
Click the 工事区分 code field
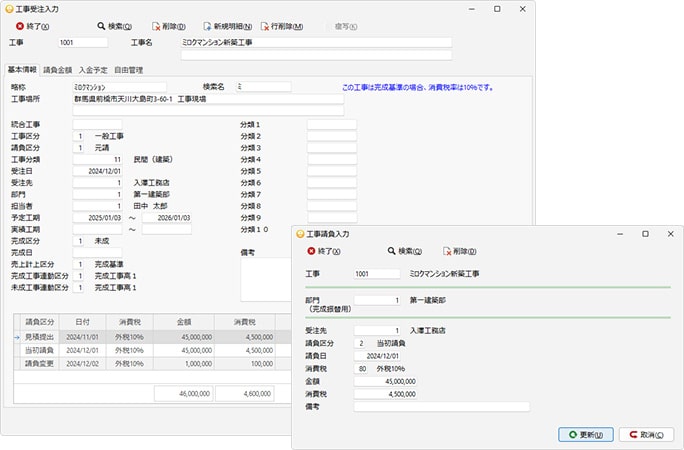[78, 136]
